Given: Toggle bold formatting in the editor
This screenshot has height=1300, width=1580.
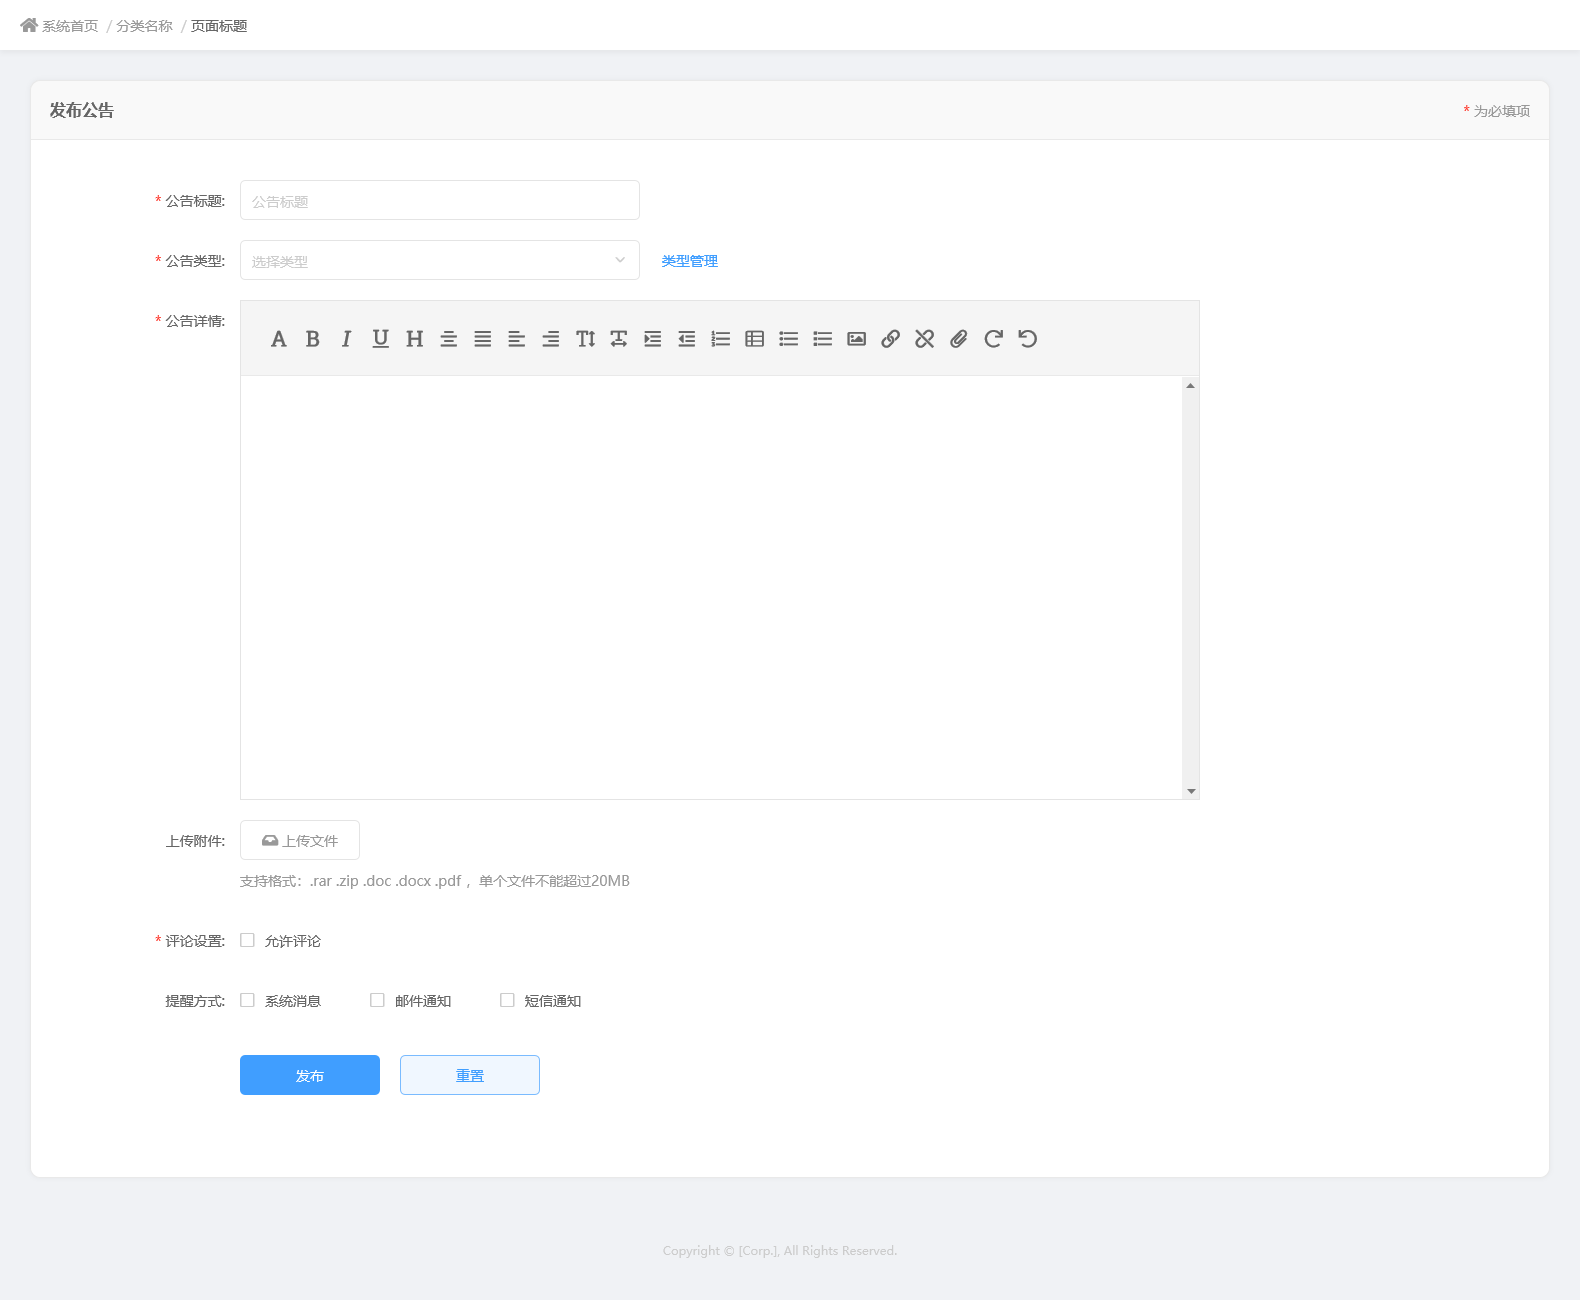Looking at the screenshot, I should (313, 339).
